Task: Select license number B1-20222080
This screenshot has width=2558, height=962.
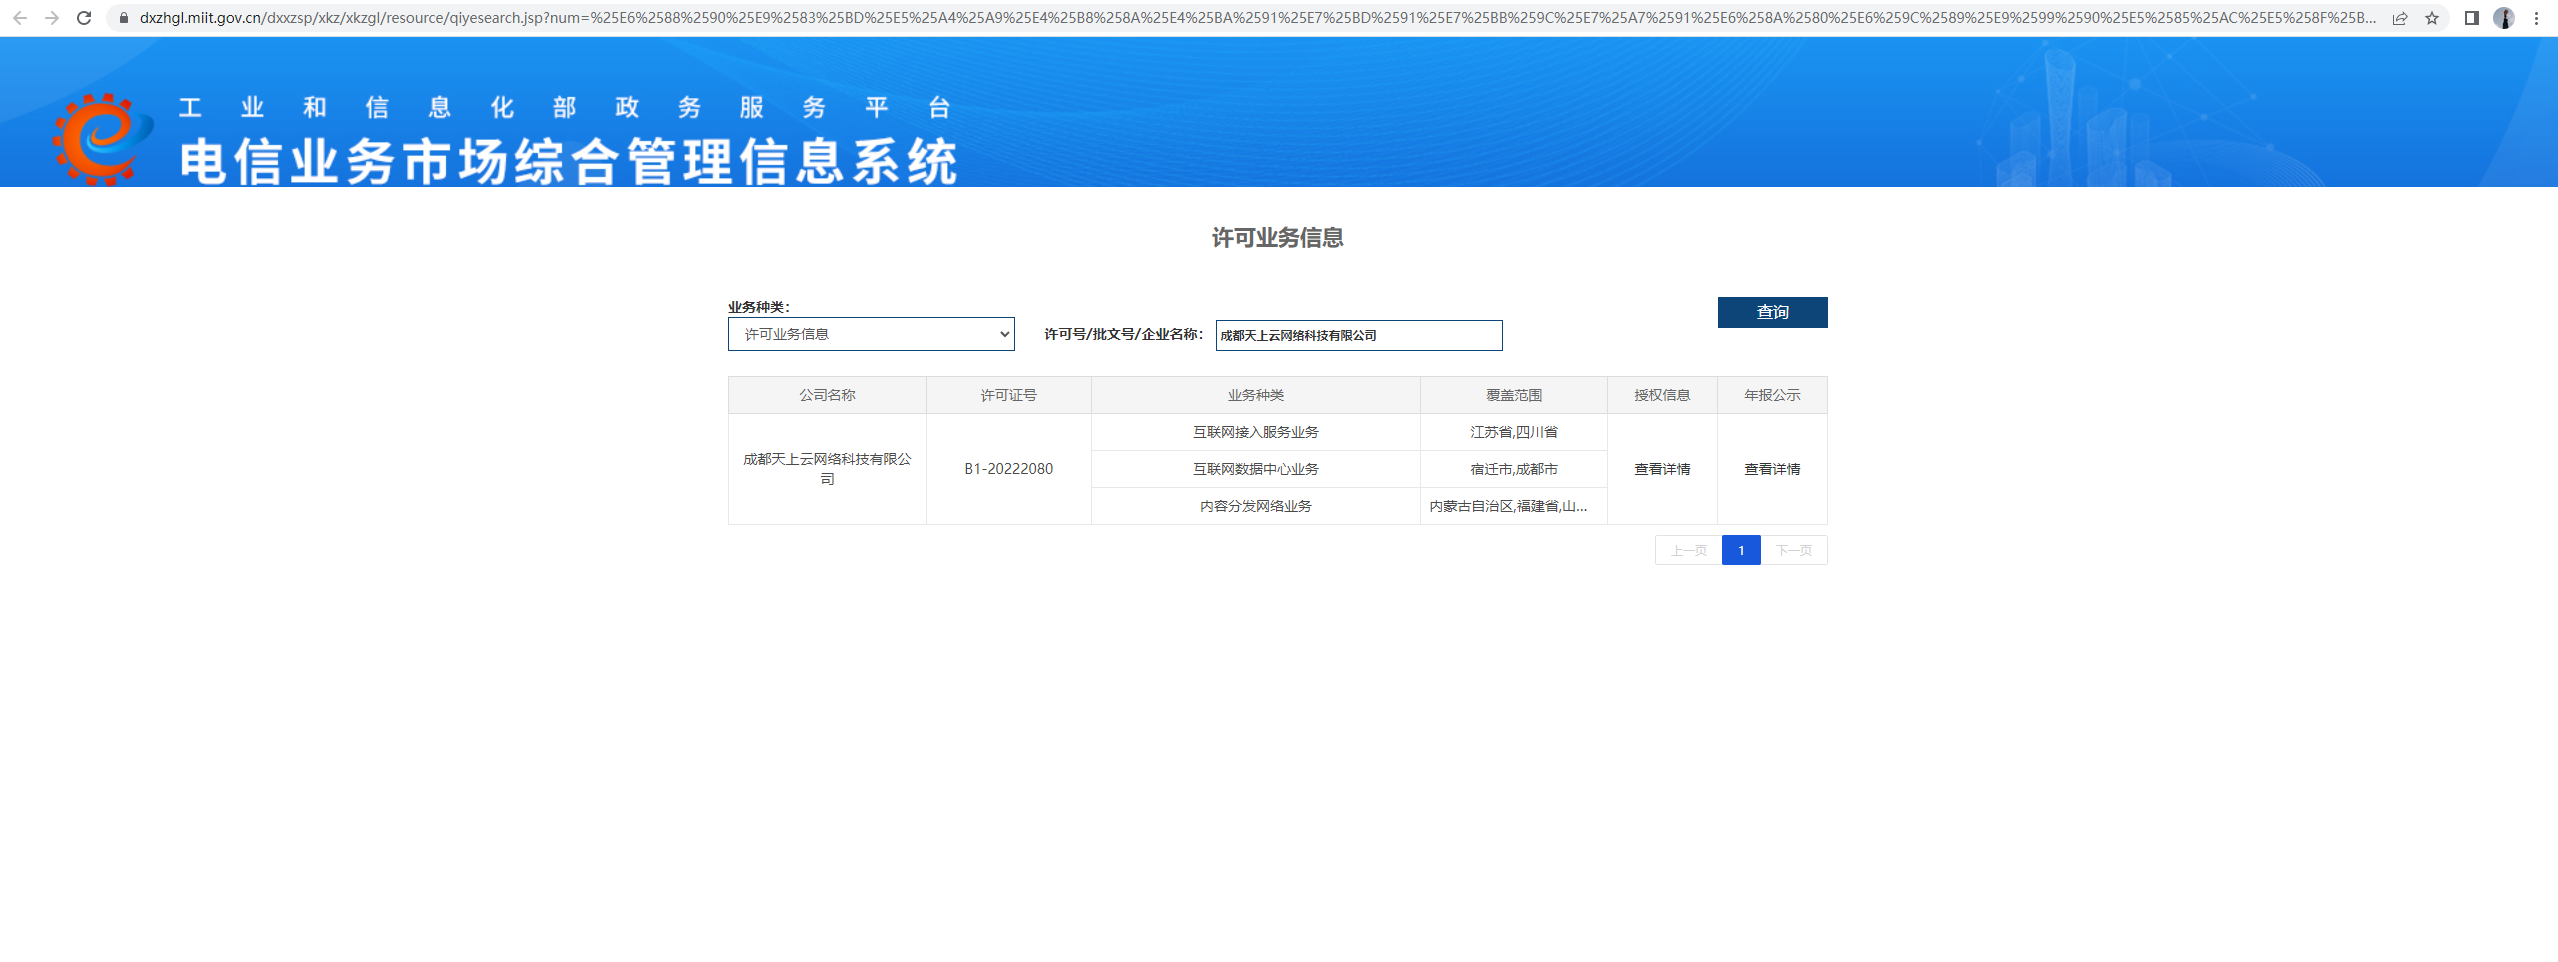Action: [1008, 469]
